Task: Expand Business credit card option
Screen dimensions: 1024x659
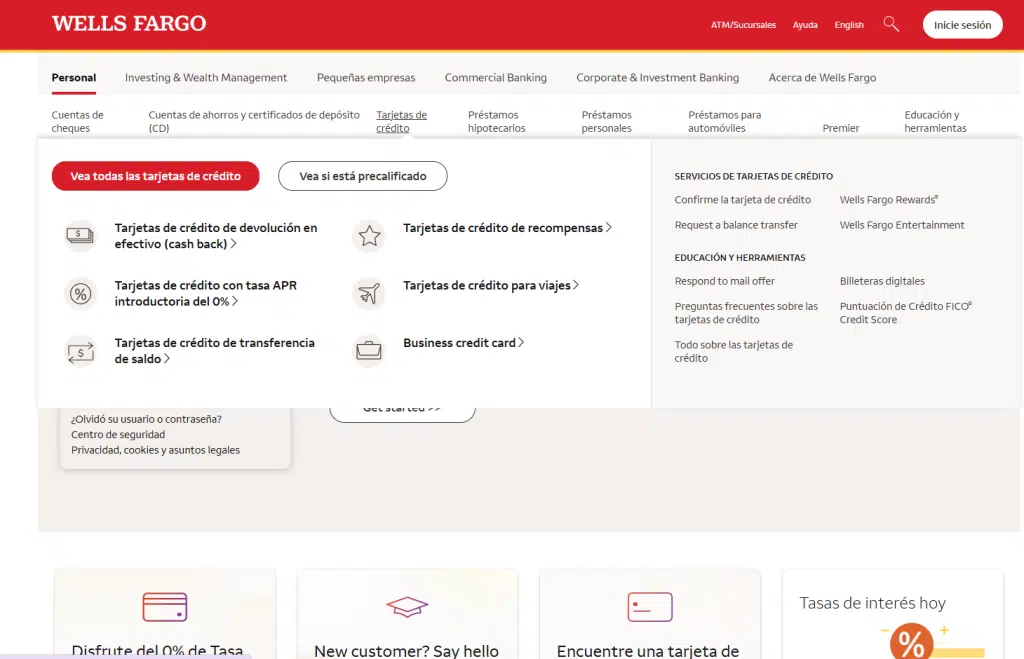Action: point(463,343)
